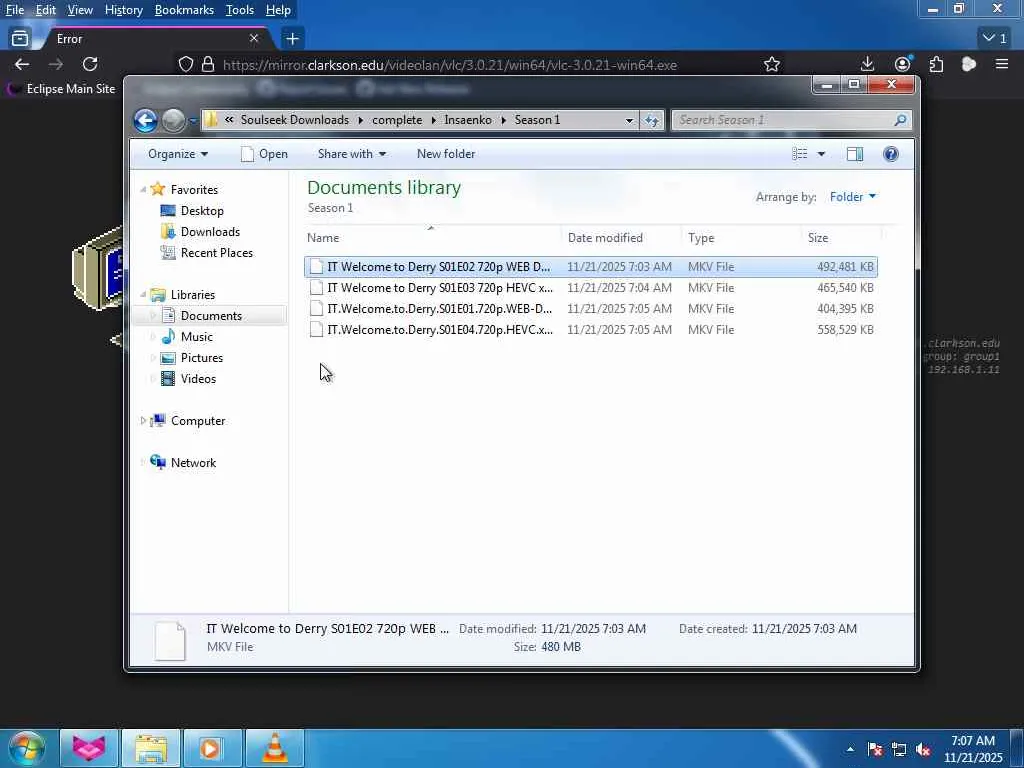Click the change view icon
This screenshot has height=768, width=1024.
coord(799,154)
